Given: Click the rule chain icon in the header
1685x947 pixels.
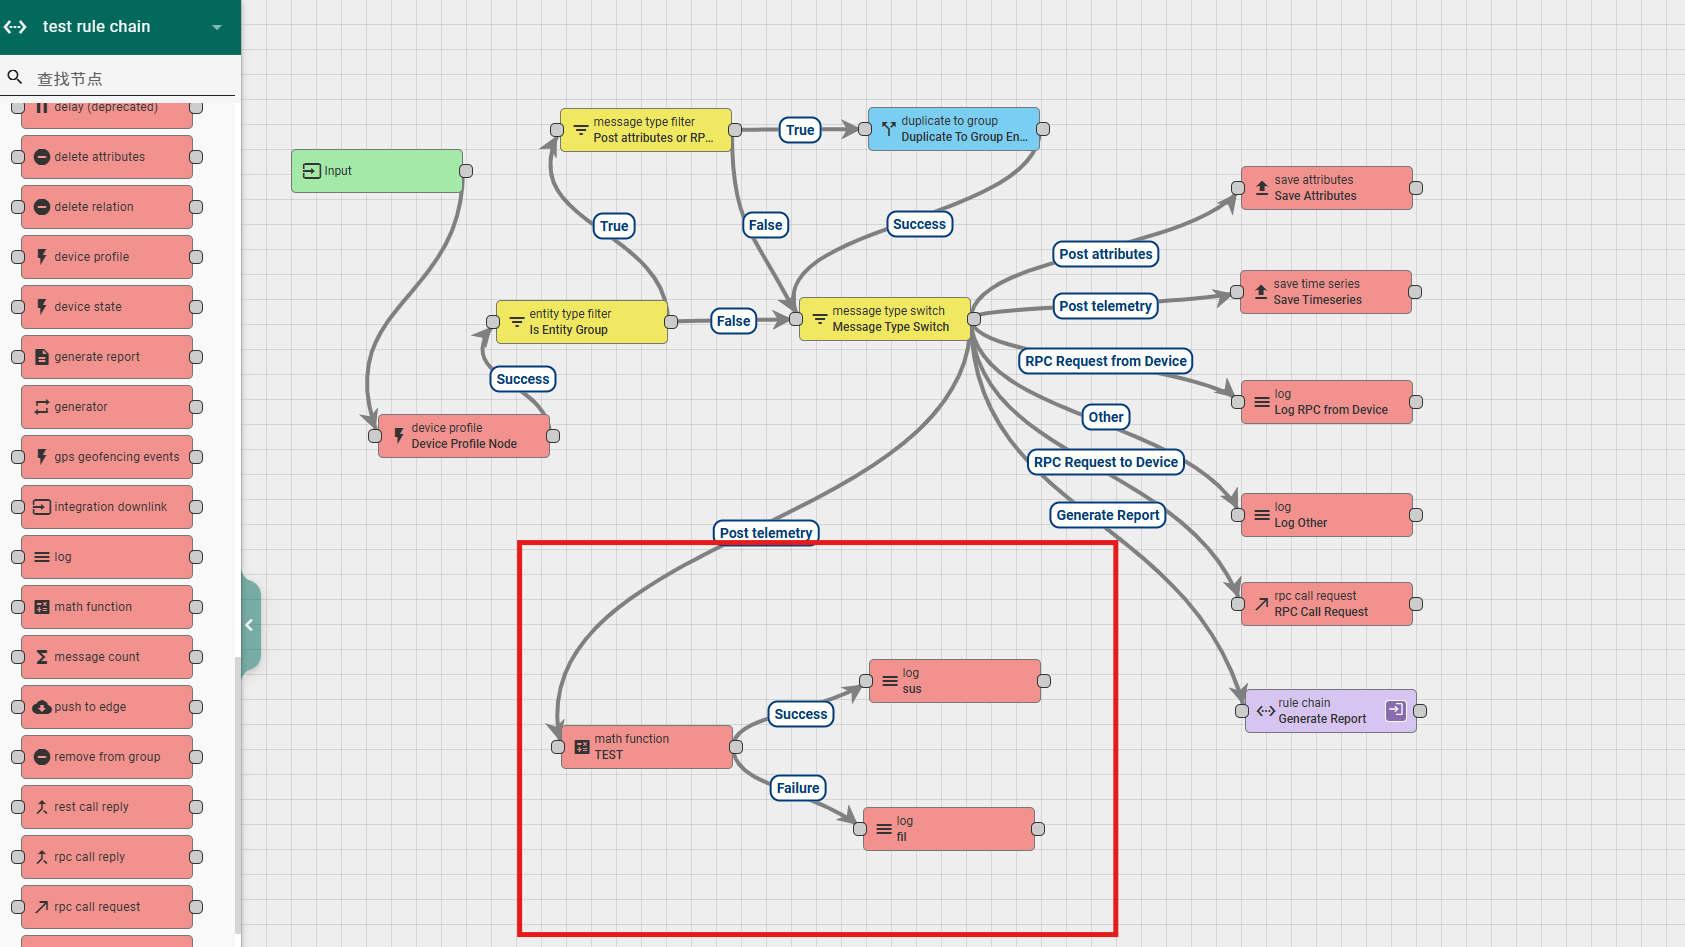Looking at the screenshot, I should (16, 27).
